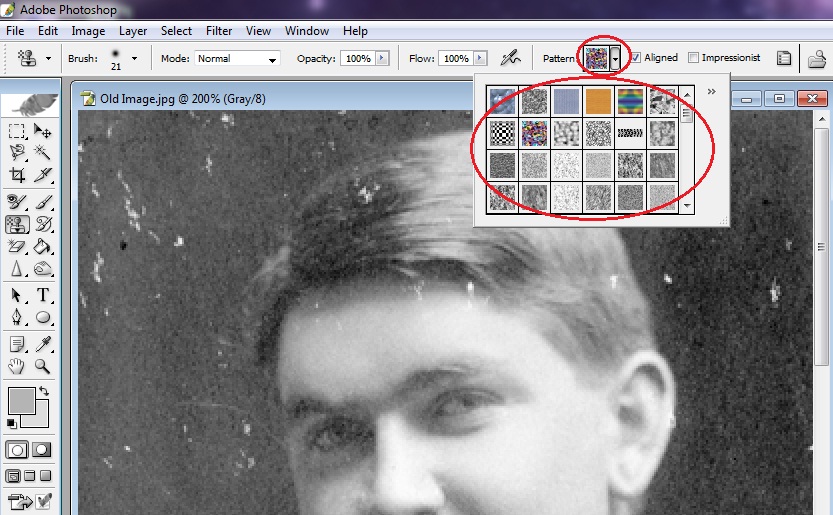The image size is (833, 515).
Task: Select the Path Selection arrow tool
Action: 16,295
